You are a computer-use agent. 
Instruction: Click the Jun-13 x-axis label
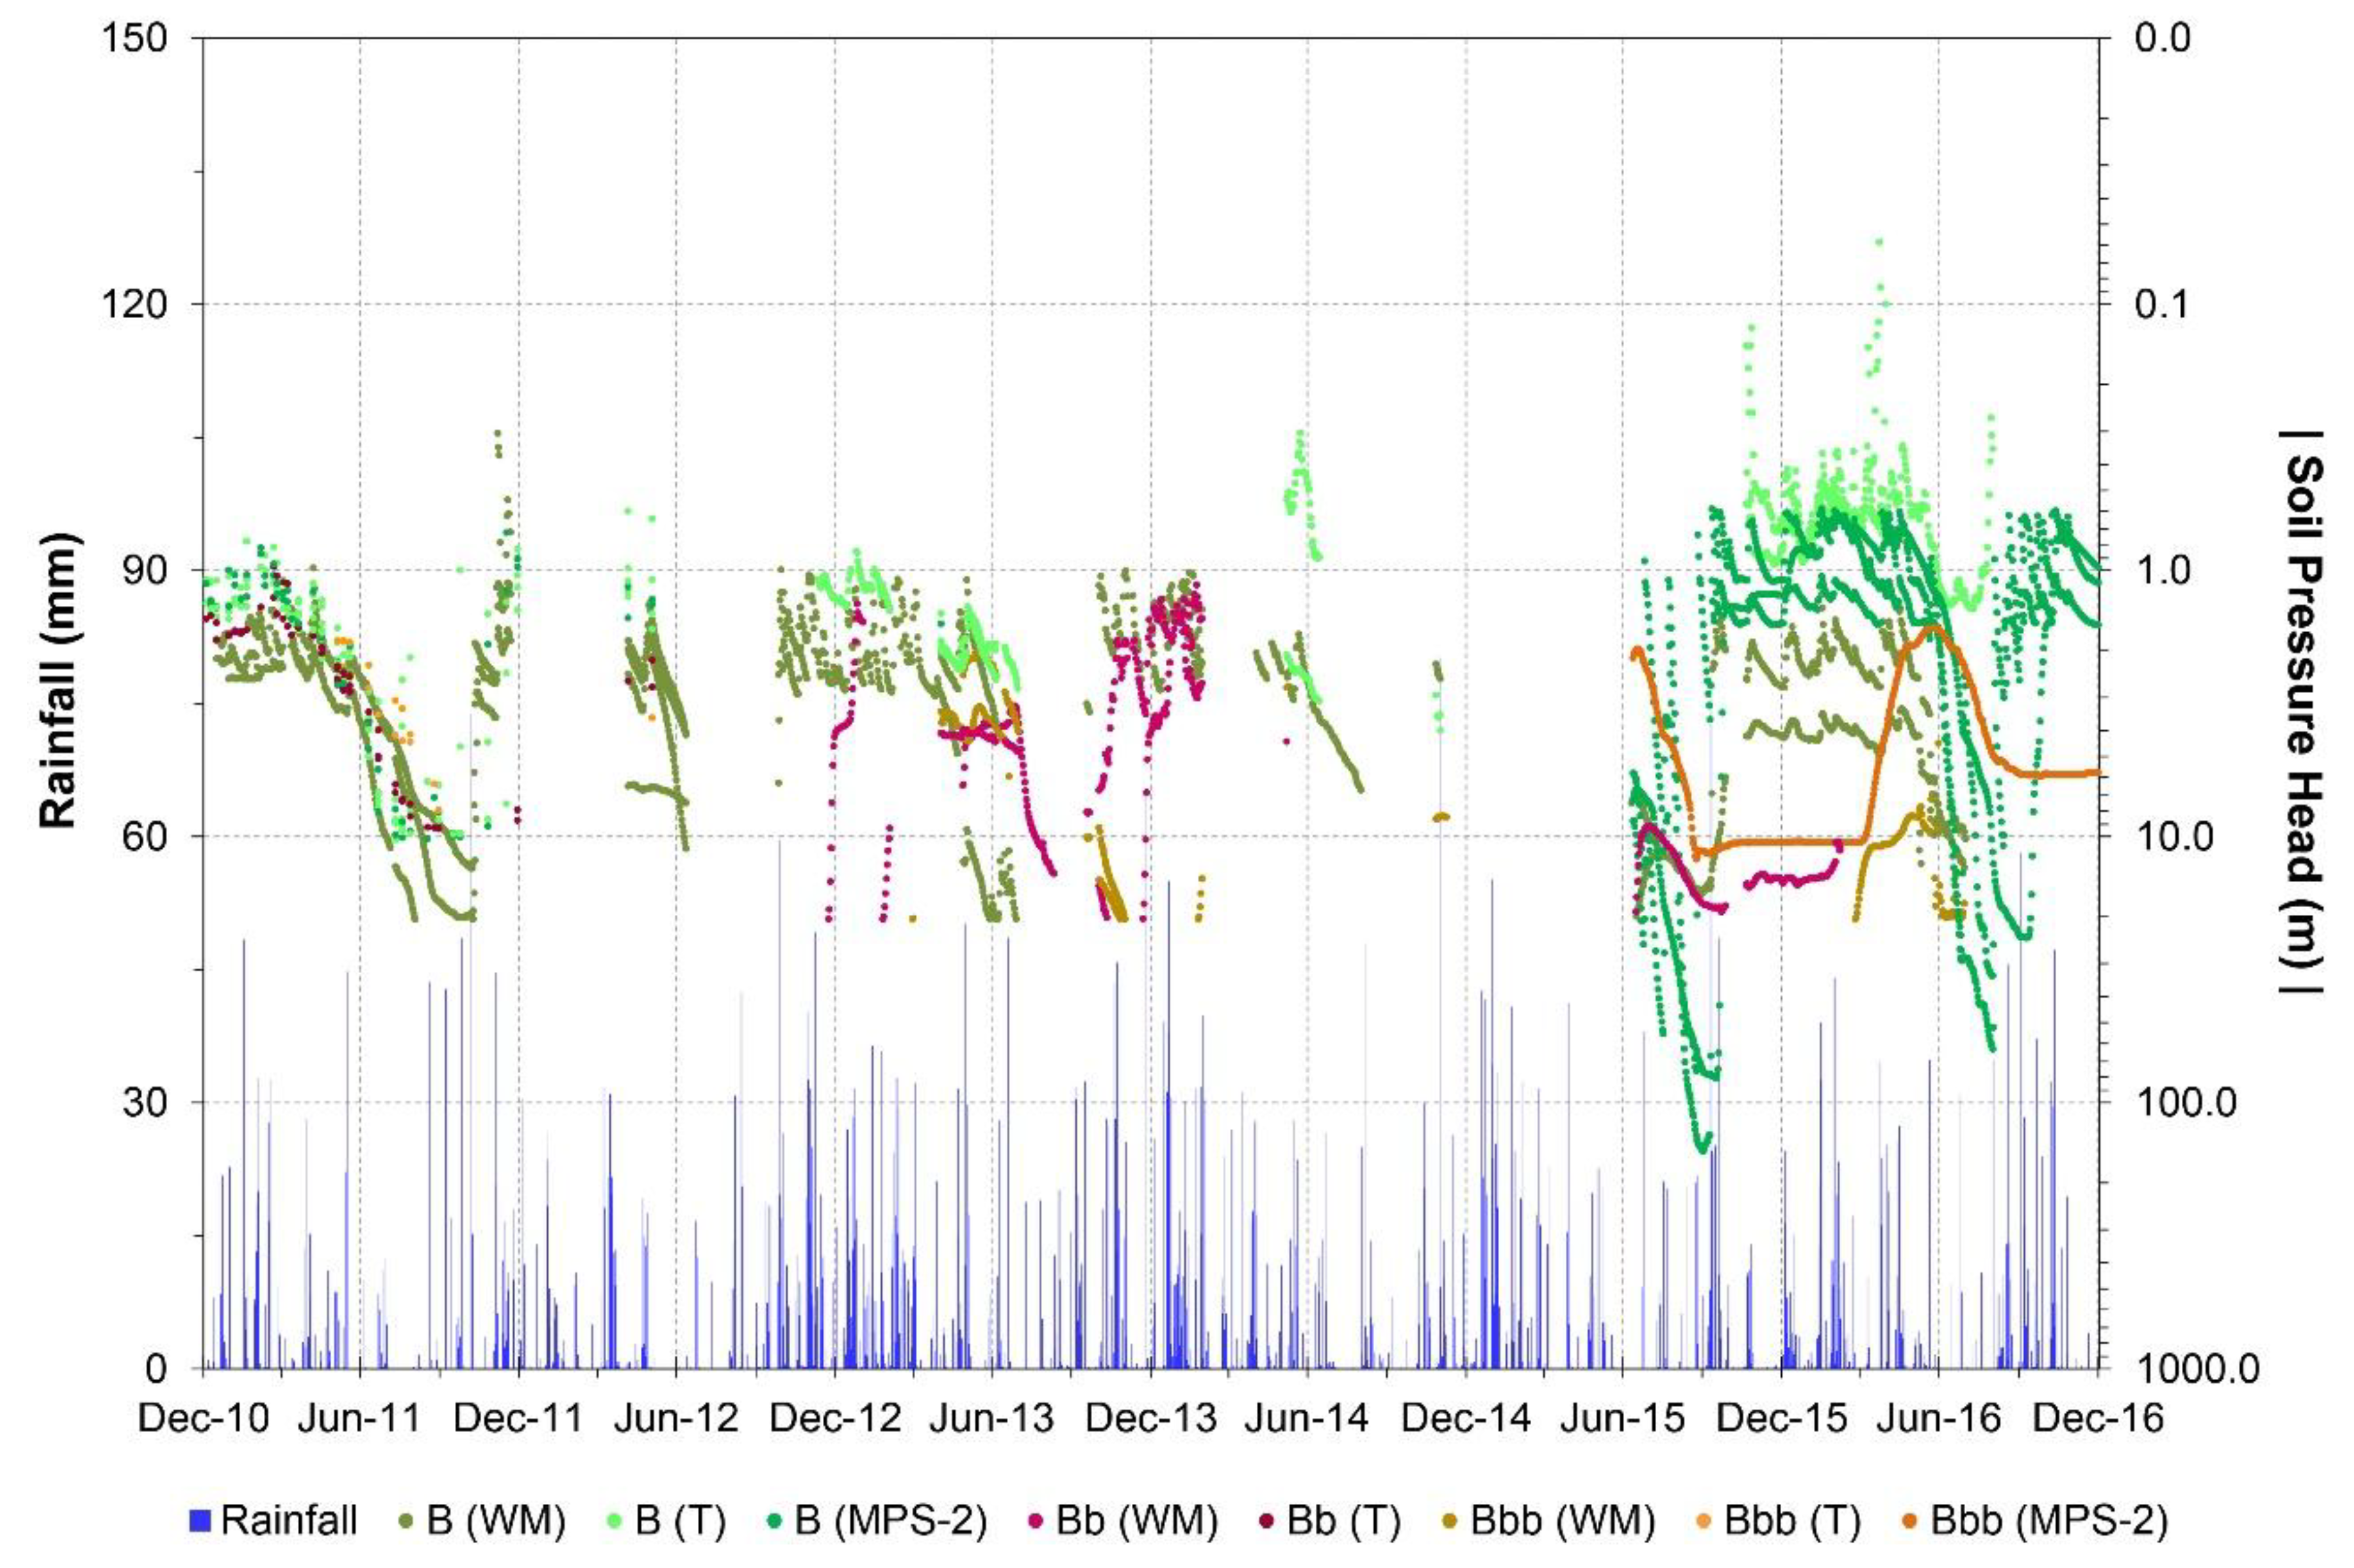(991, 1418)
